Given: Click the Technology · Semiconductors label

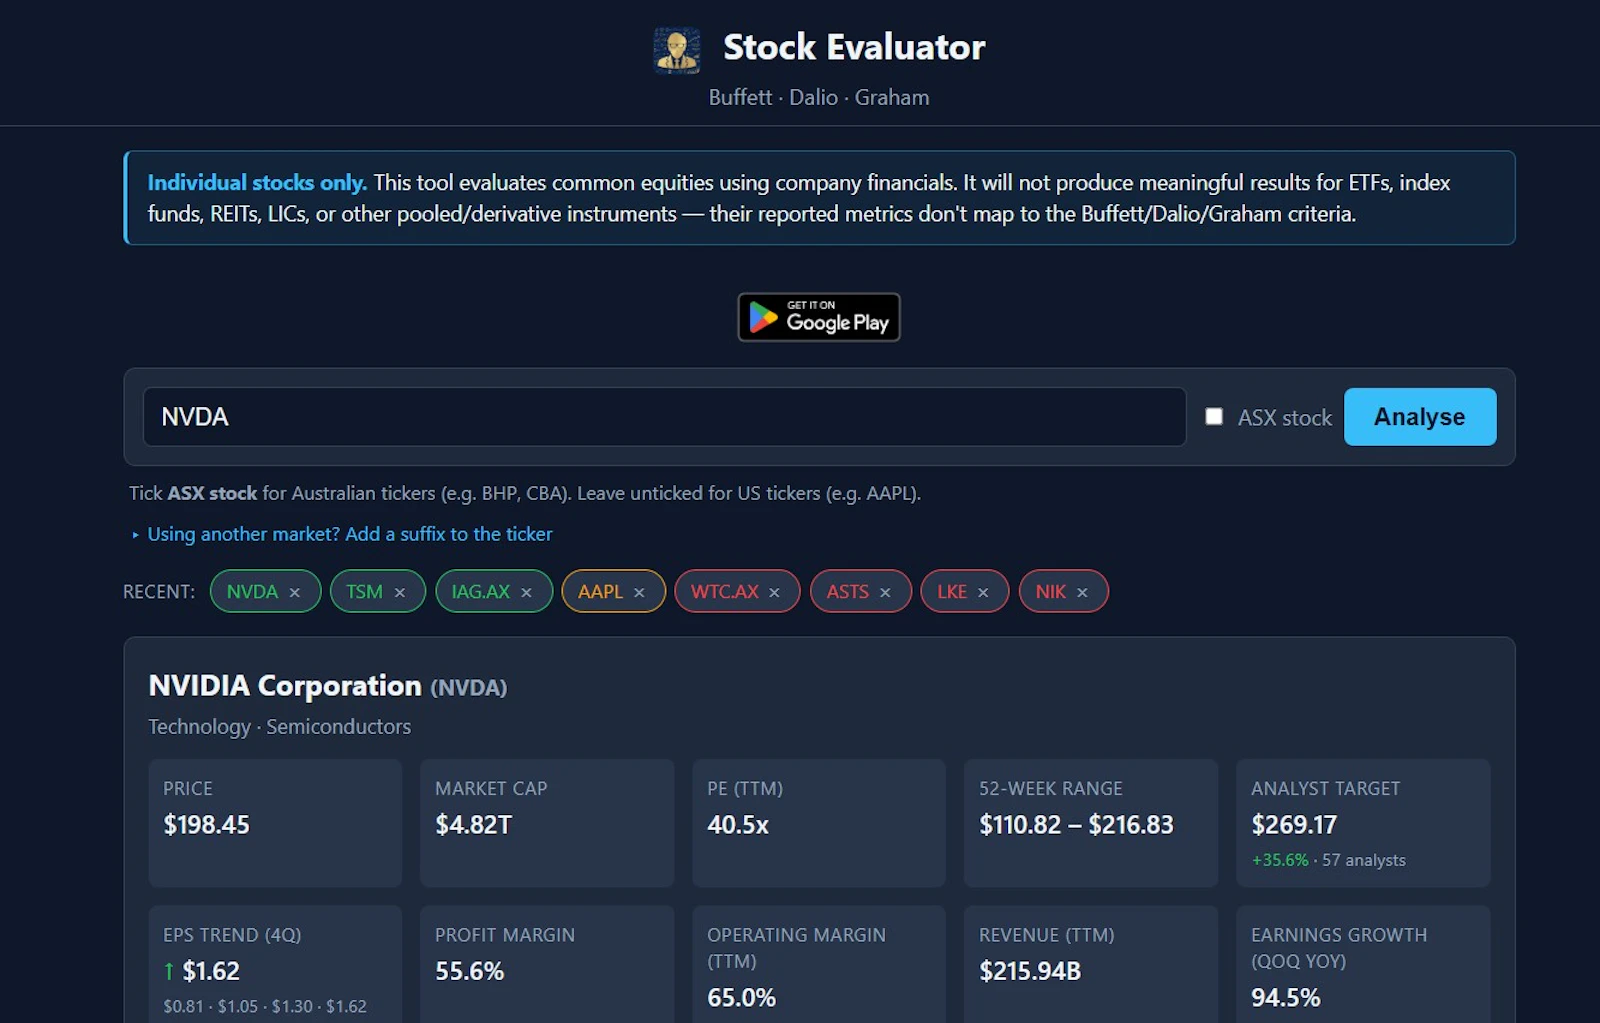Looking at the screenshot, I should pos(280,727).
